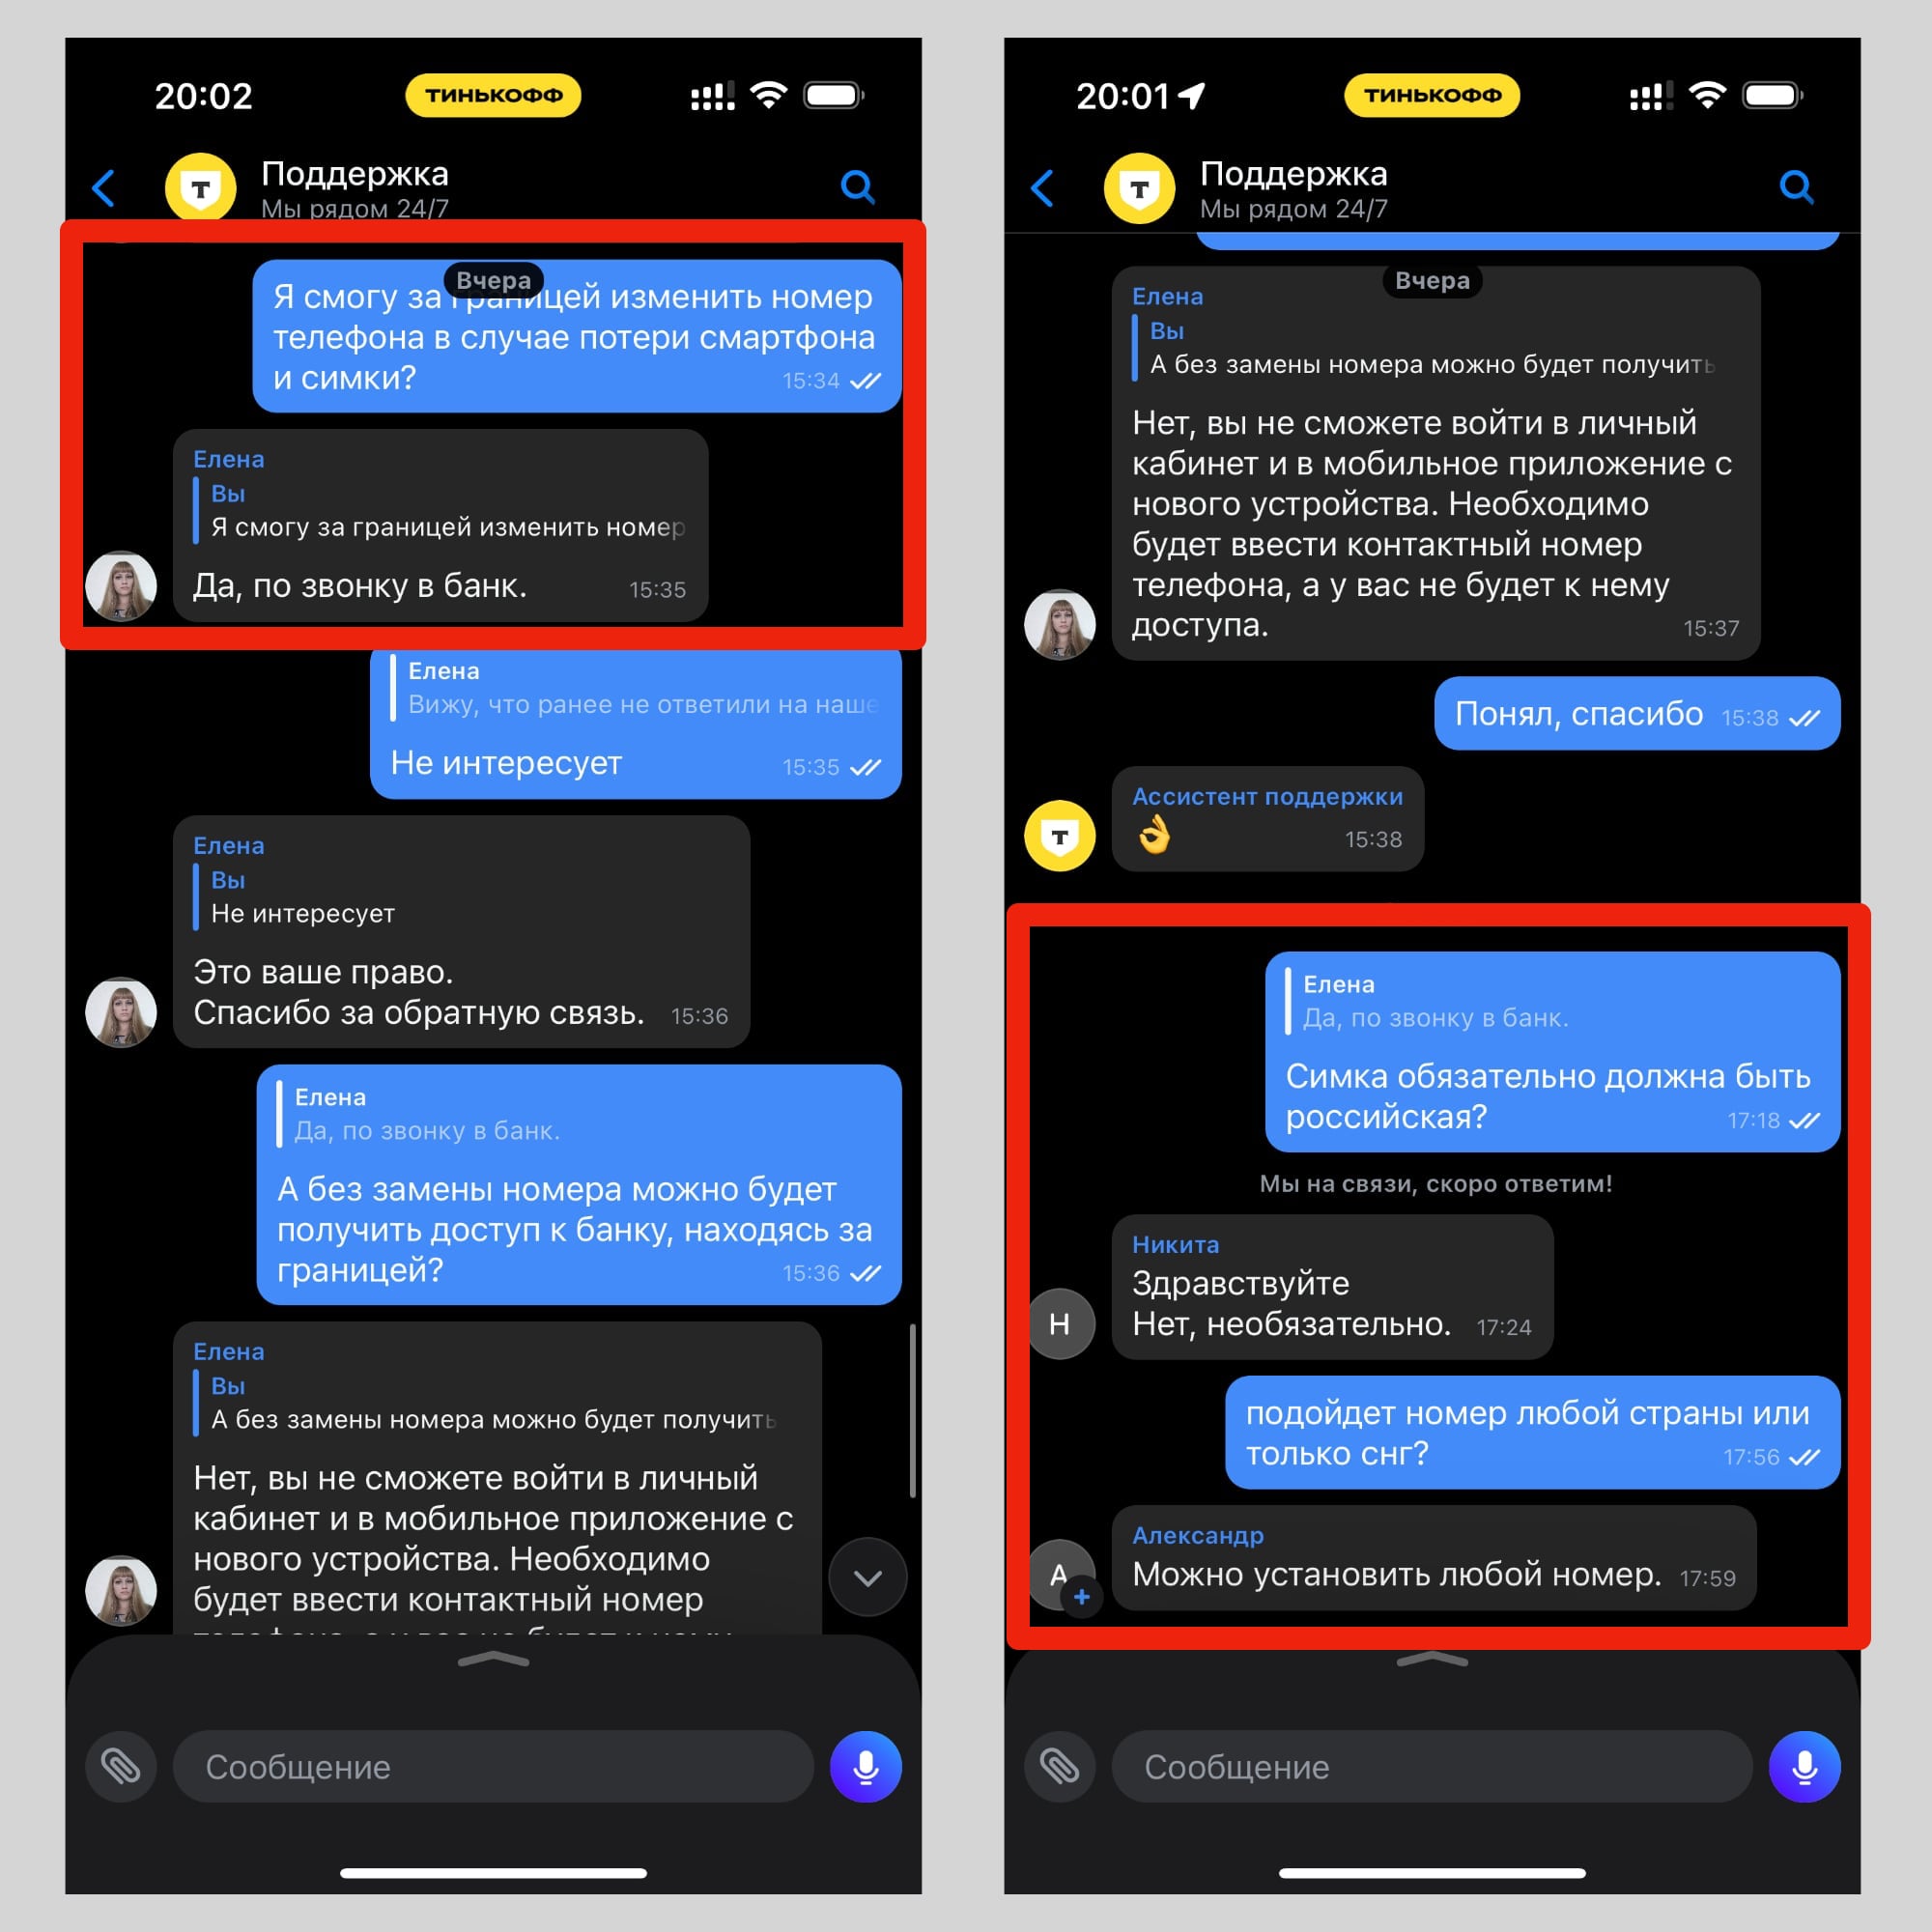
Task: Tap the microphone button in left chat
Action: coord(866,1766)
